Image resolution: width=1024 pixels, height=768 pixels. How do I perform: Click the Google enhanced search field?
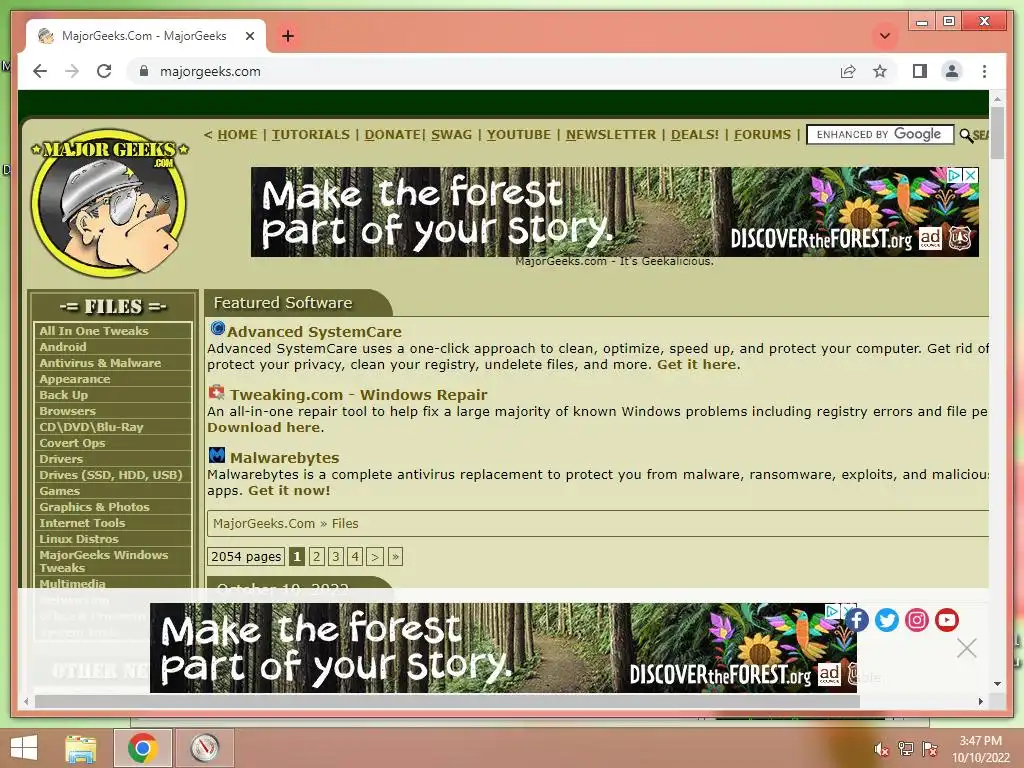880,135
